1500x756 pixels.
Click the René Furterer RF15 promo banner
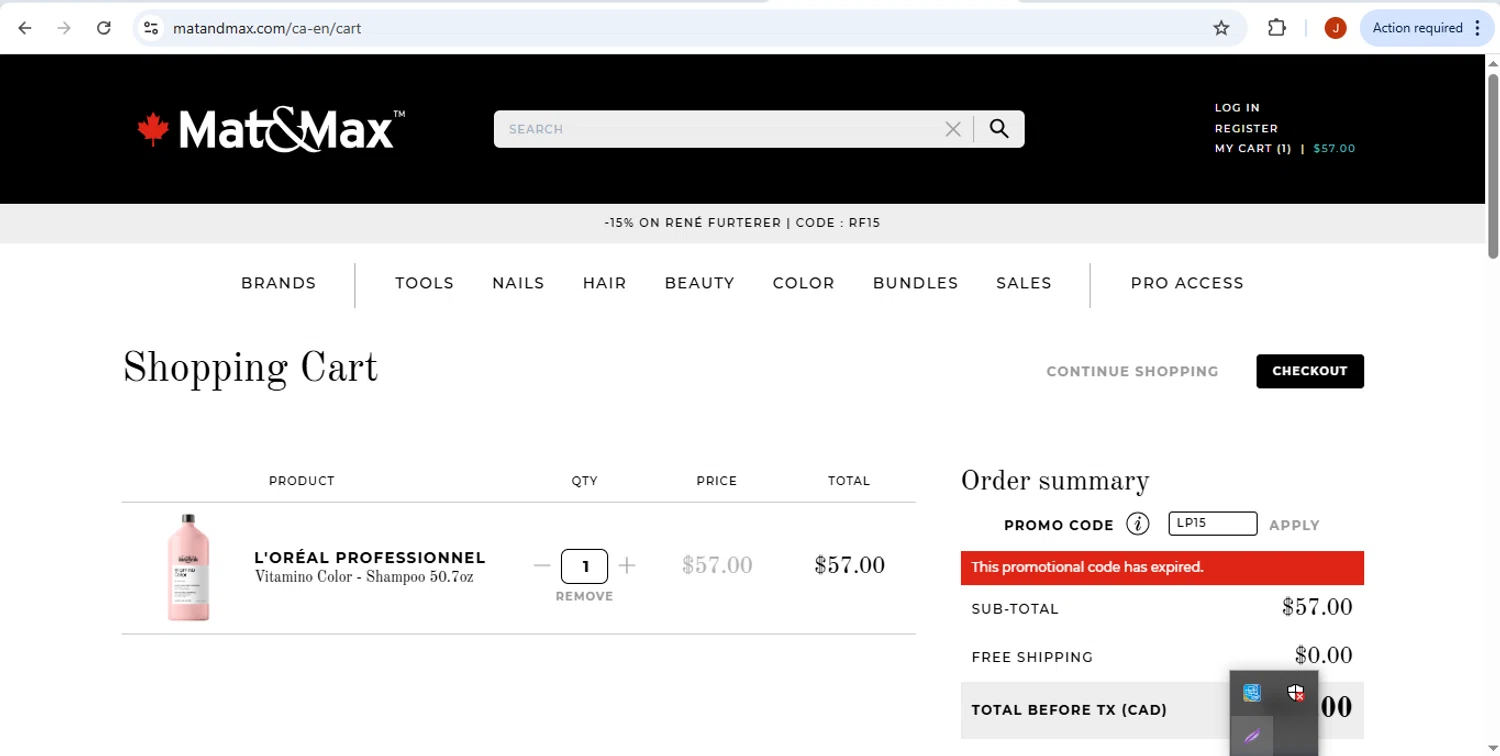[x=742, y=223]
